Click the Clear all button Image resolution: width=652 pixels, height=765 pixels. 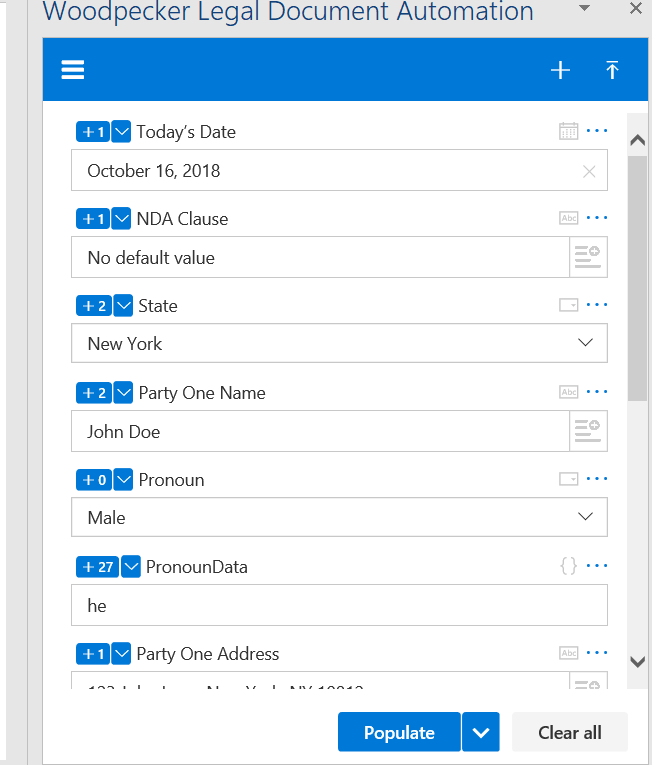[x=570, y=732]
